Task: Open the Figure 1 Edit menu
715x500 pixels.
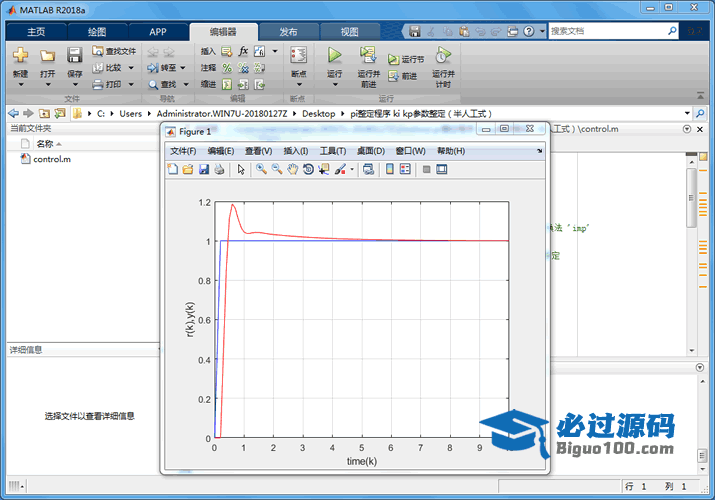Action: coord(221,151)
